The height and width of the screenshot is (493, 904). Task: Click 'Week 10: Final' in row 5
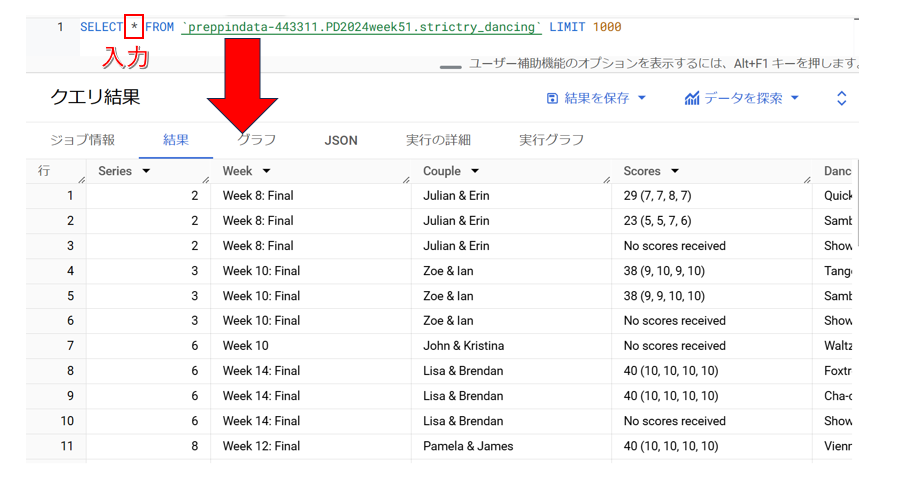coord(261,296)
